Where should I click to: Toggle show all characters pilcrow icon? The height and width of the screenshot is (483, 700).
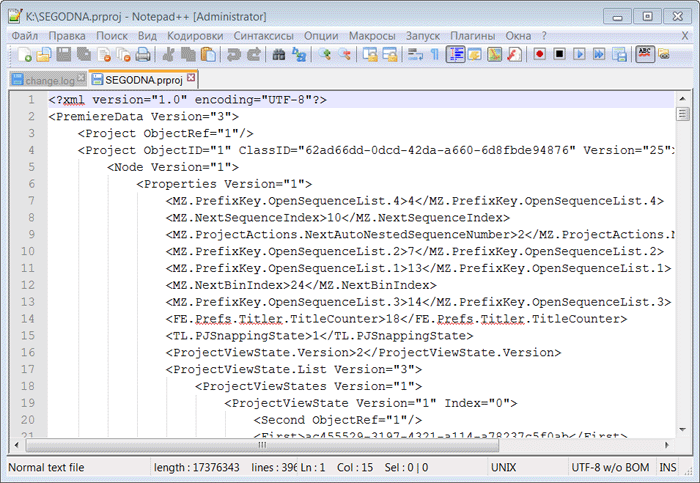tap(435, 54)
